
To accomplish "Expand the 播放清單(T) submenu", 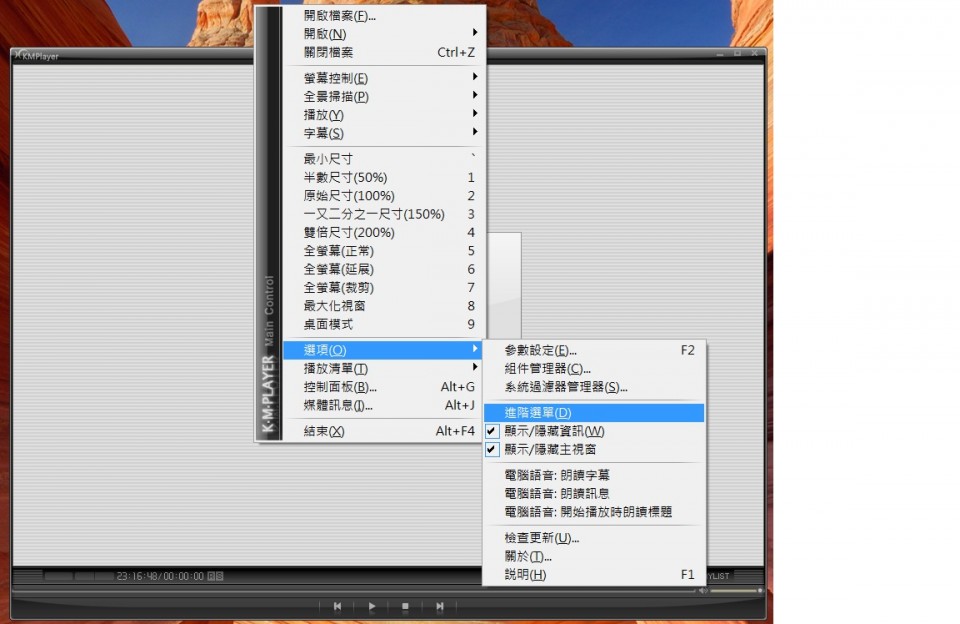I will (336, 368).
